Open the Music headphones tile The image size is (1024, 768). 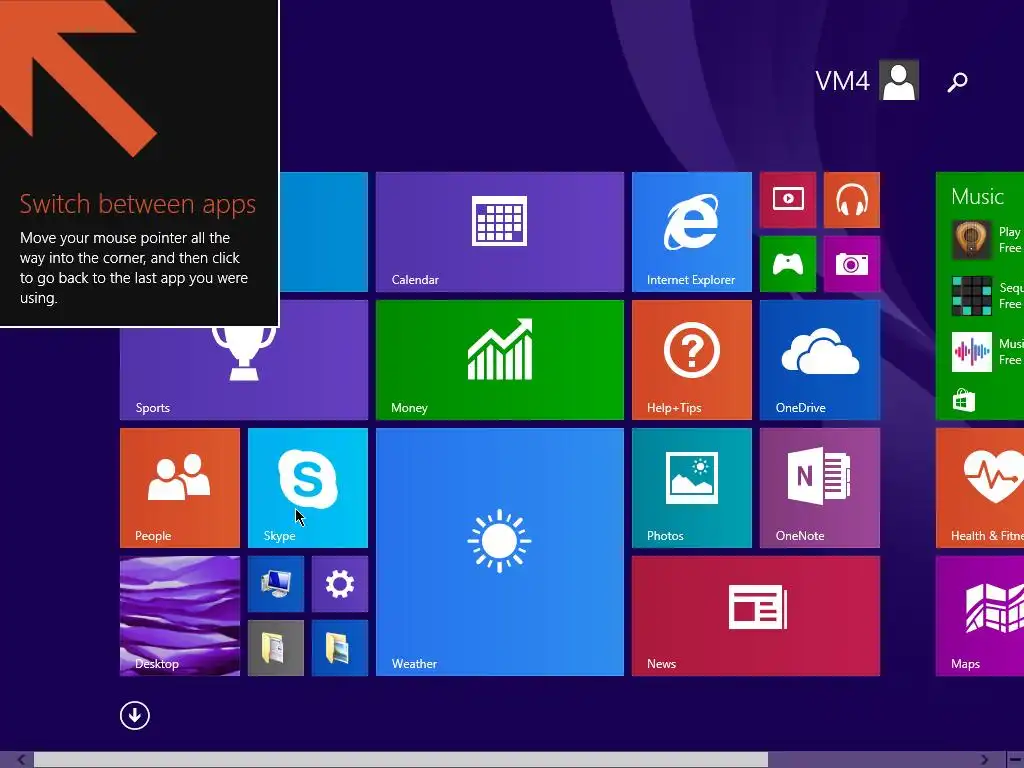[x=852, y=200]
